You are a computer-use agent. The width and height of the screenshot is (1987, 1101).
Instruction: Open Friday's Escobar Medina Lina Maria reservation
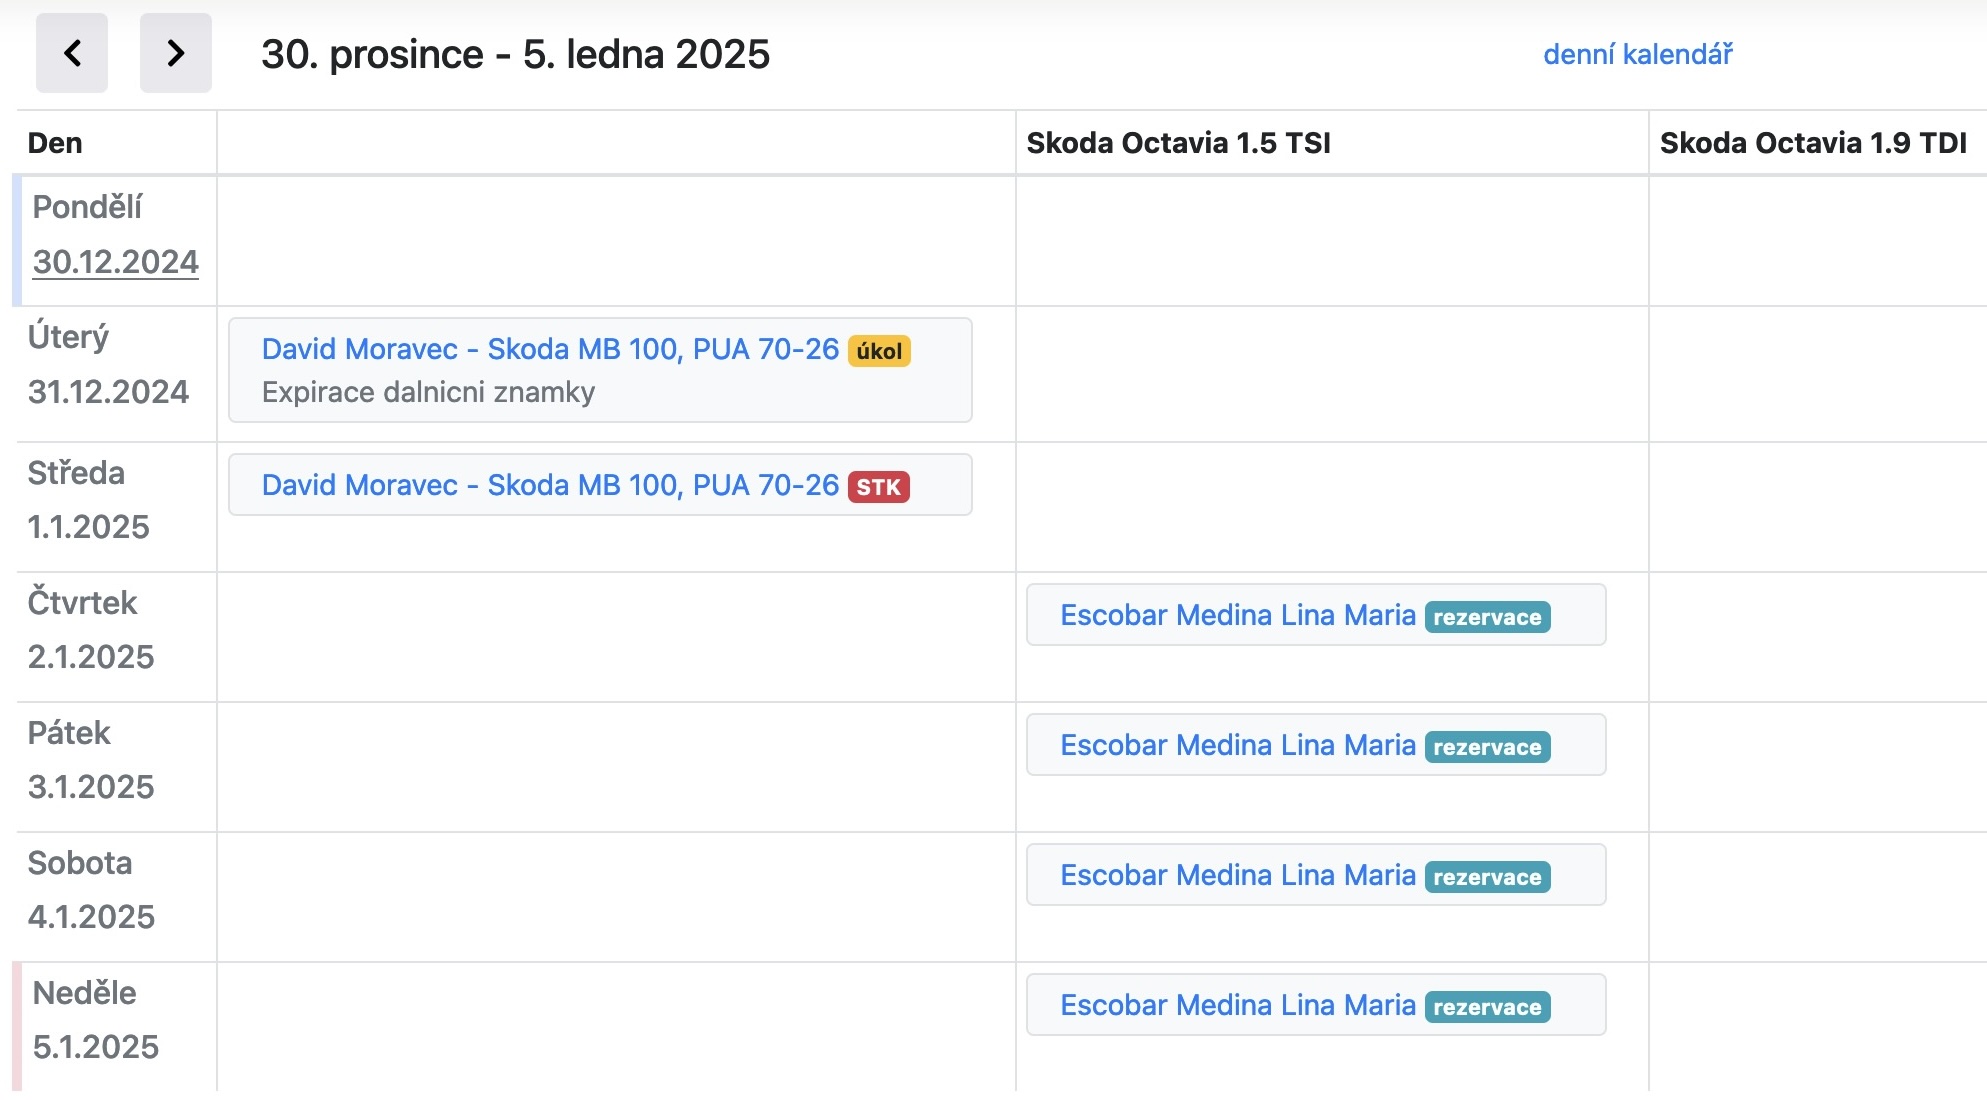coord(1237,745)
